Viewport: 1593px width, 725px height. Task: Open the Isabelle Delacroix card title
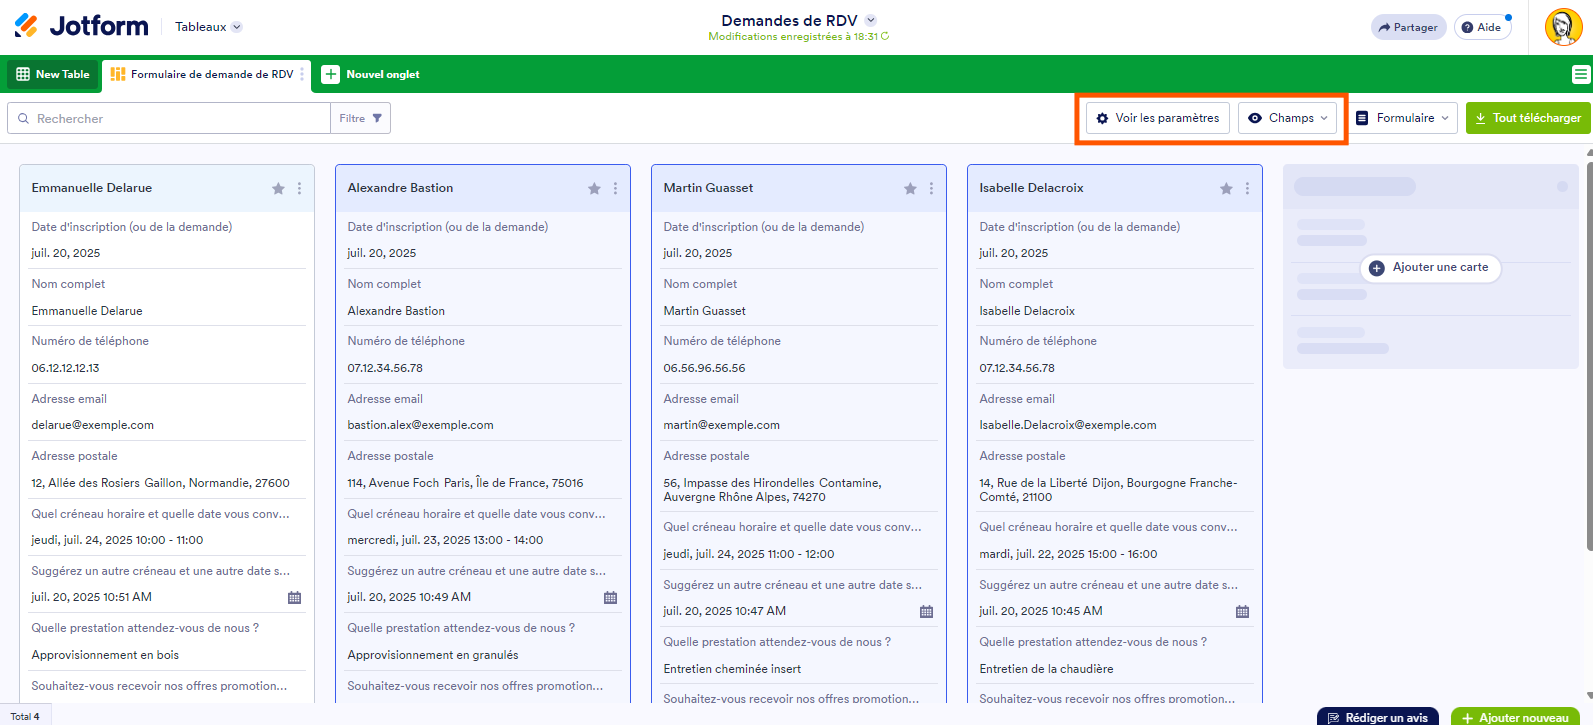tap(1031, 188)
